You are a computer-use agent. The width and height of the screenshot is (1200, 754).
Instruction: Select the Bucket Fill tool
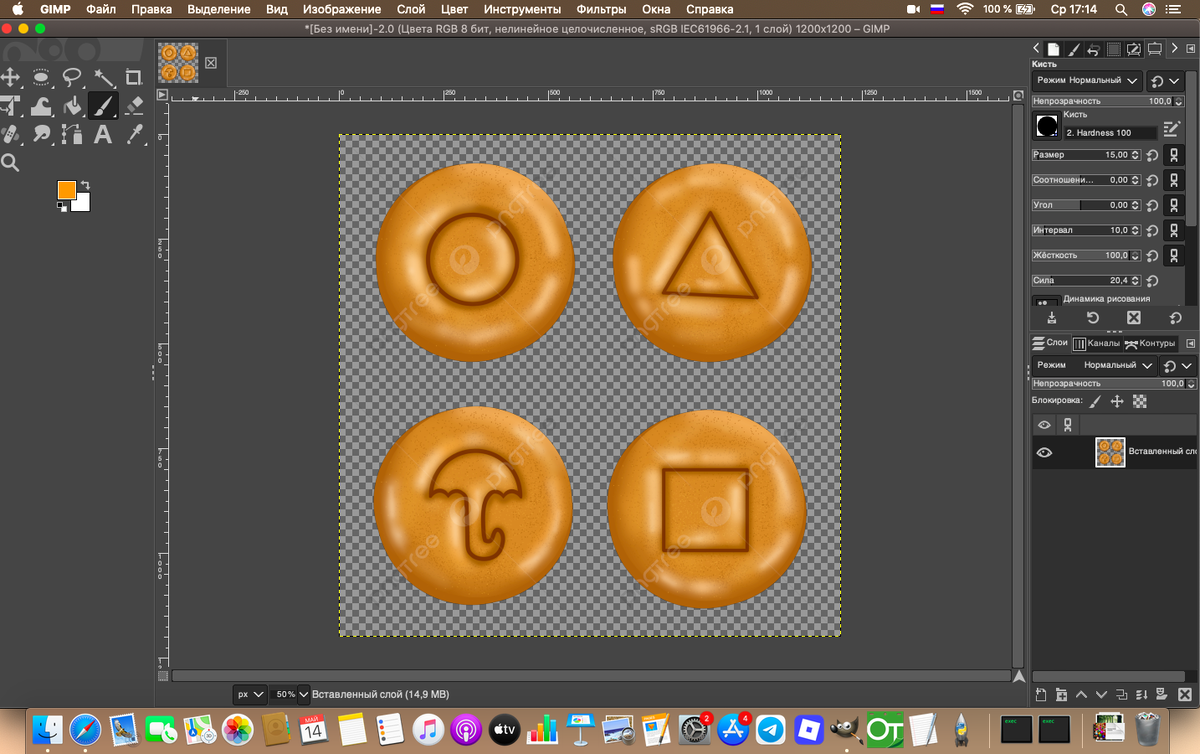tap(72, 105)
